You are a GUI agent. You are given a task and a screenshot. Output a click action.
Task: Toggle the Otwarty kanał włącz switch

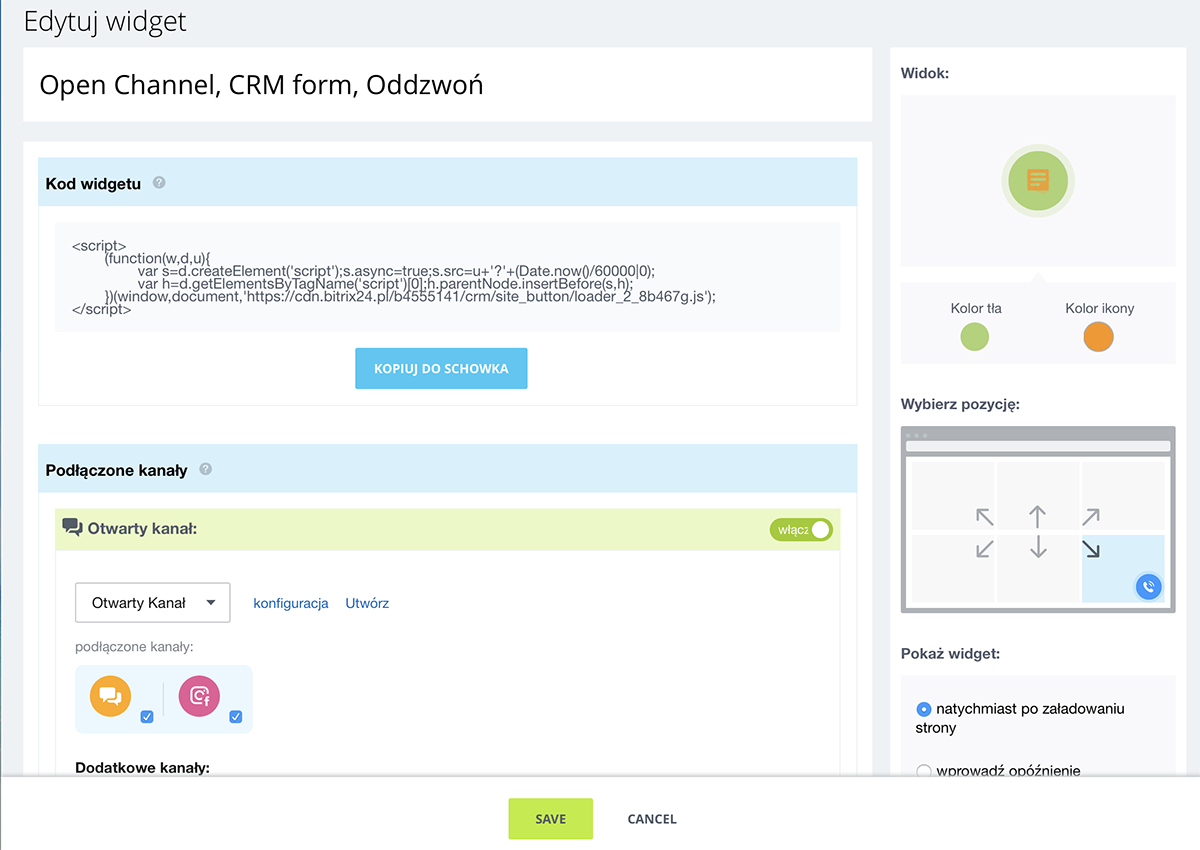[x=801, y=530]
